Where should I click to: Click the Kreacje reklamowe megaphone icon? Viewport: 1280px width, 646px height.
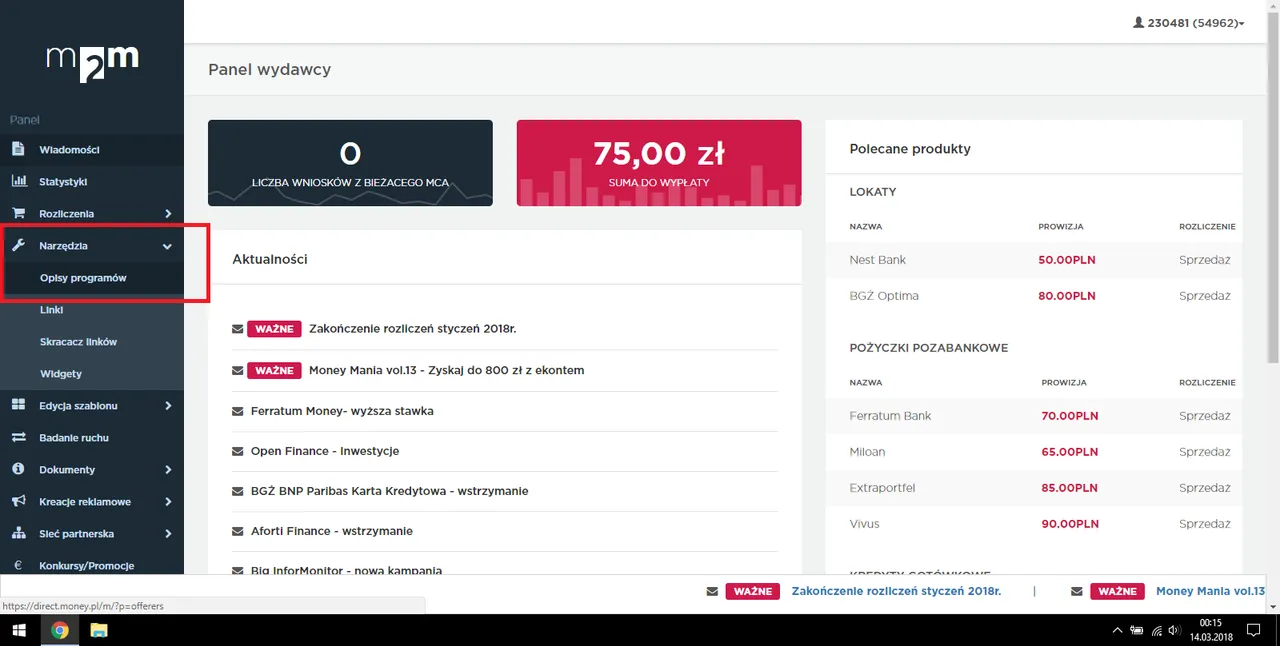tap(18, 501)
